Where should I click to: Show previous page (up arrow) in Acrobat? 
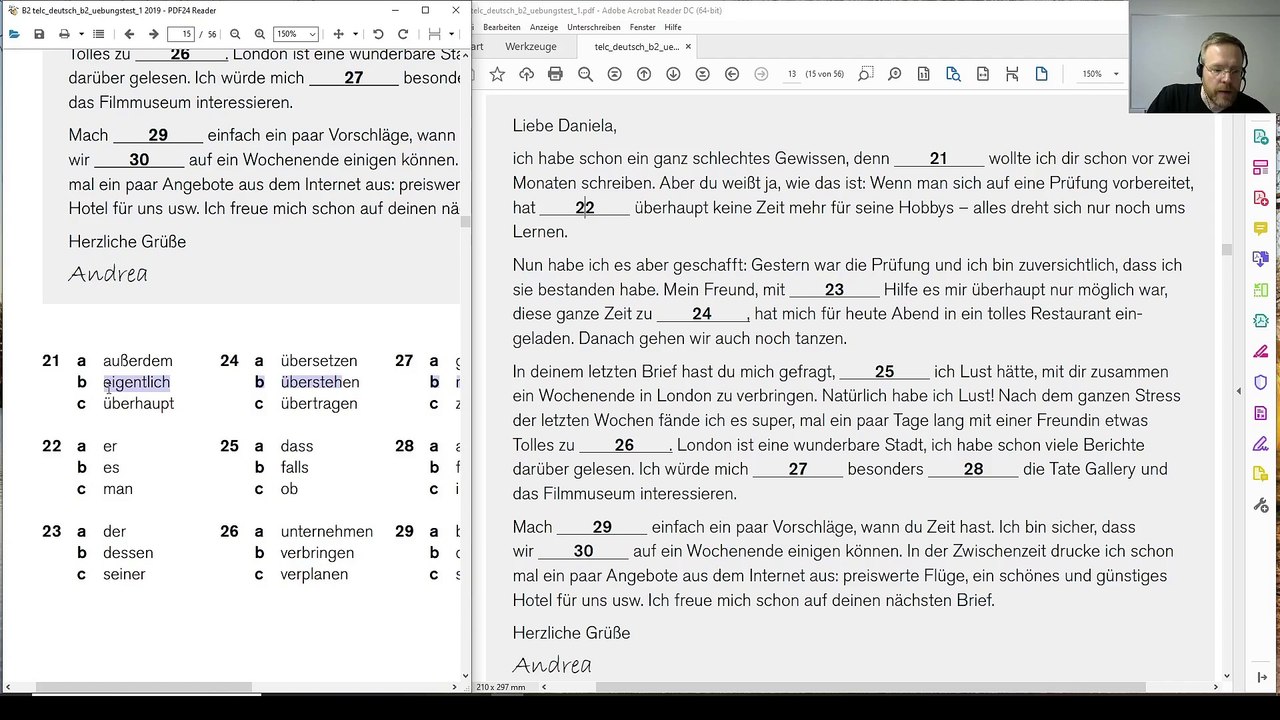pos(643,74)
